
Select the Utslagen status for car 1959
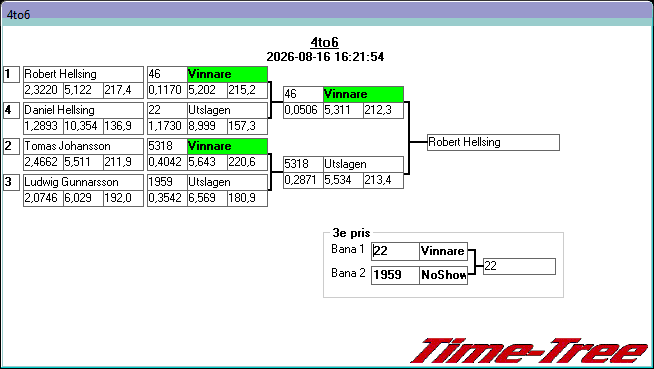pos(227,182)
